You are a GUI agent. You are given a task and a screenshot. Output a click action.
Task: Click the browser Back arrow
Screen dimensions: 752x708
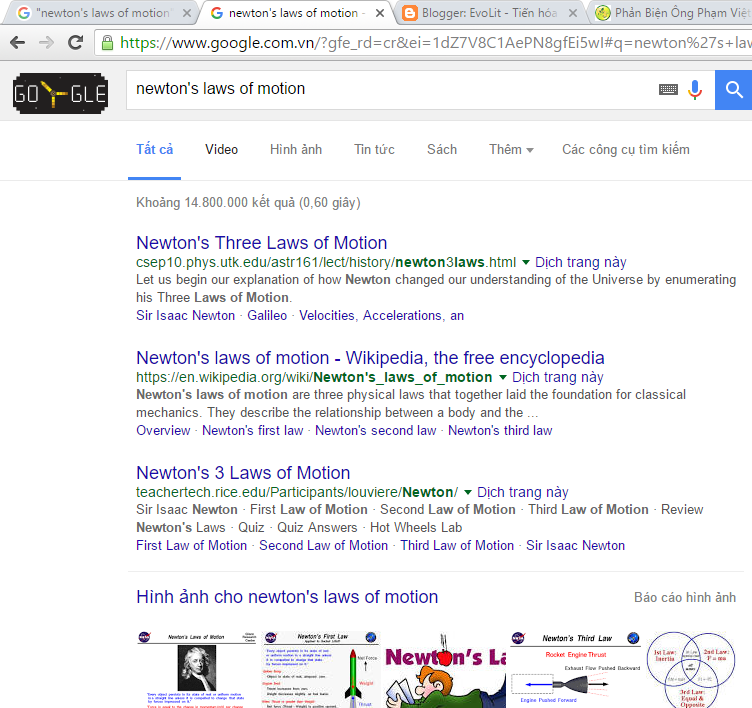pos(18,43)
